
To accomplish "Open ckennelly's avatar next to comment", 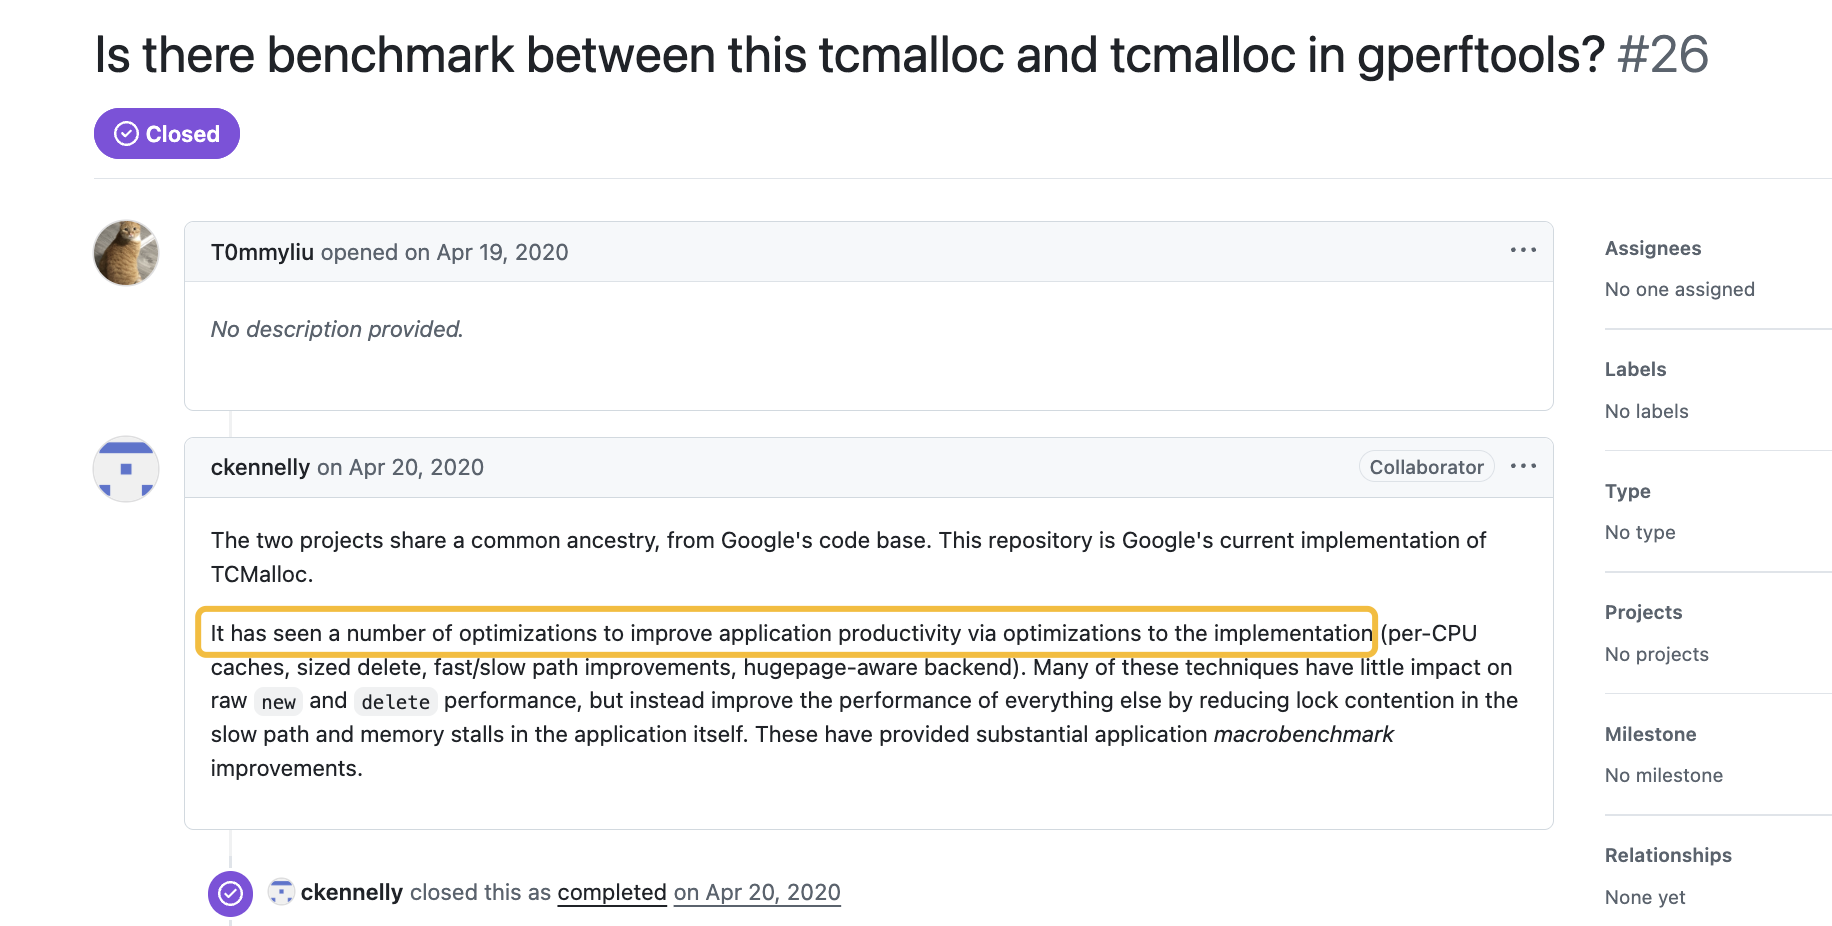I will [x=126, y=469].
